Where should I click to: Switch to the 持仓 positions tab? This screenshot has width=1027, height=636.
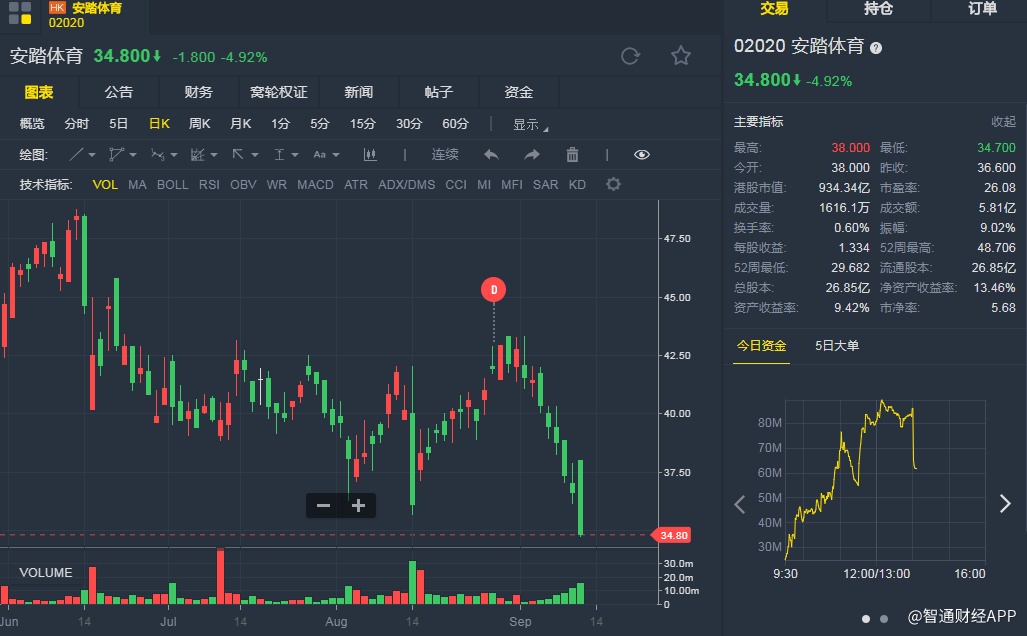coord(878,9)
